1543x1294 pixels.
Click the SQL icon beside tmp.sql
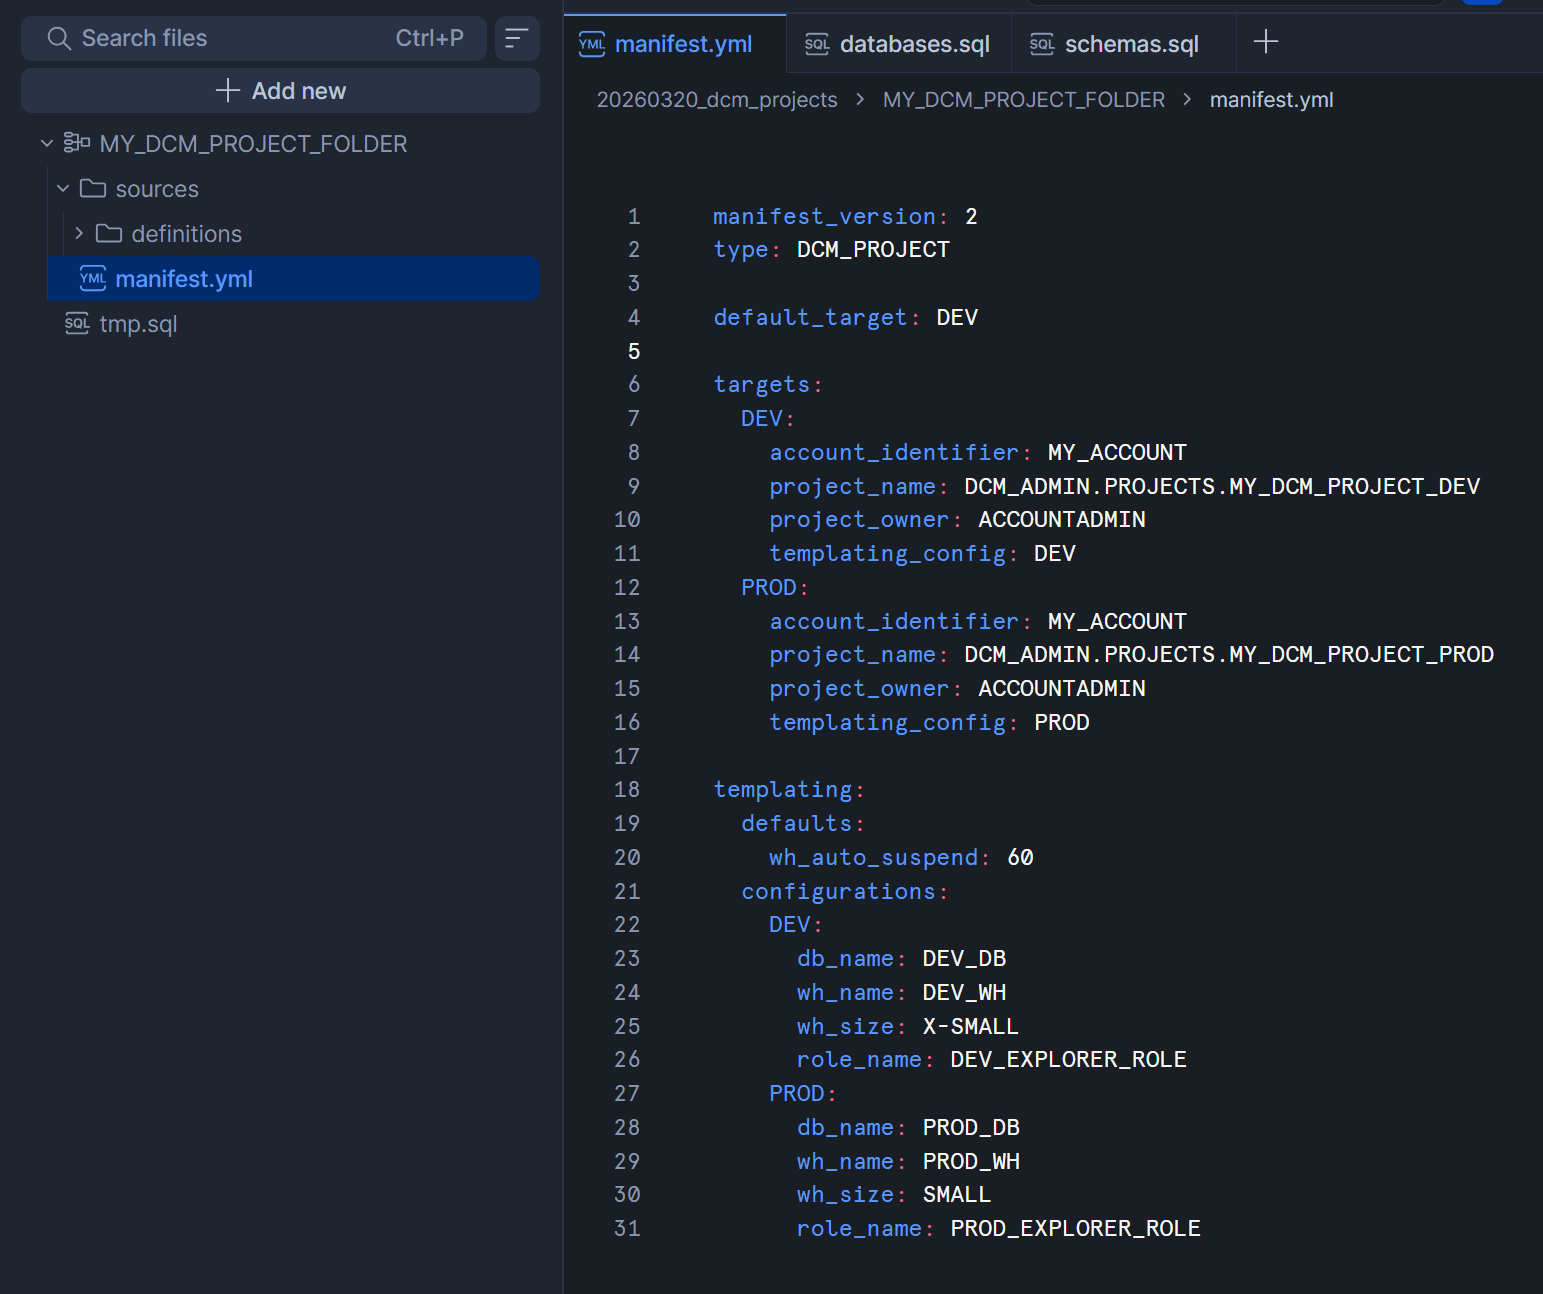77,323
